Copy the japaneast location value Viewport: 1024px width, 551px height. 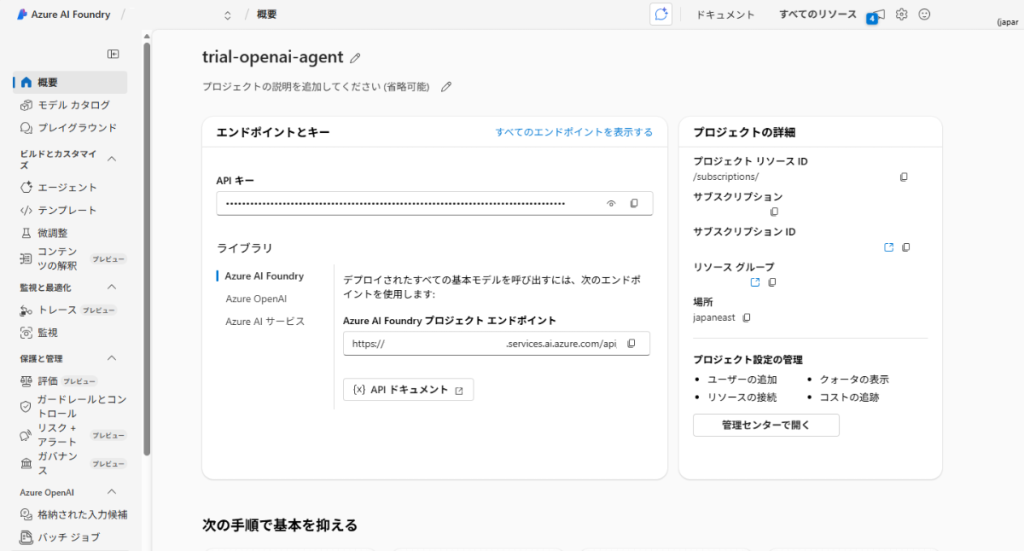tap(747, 317)
